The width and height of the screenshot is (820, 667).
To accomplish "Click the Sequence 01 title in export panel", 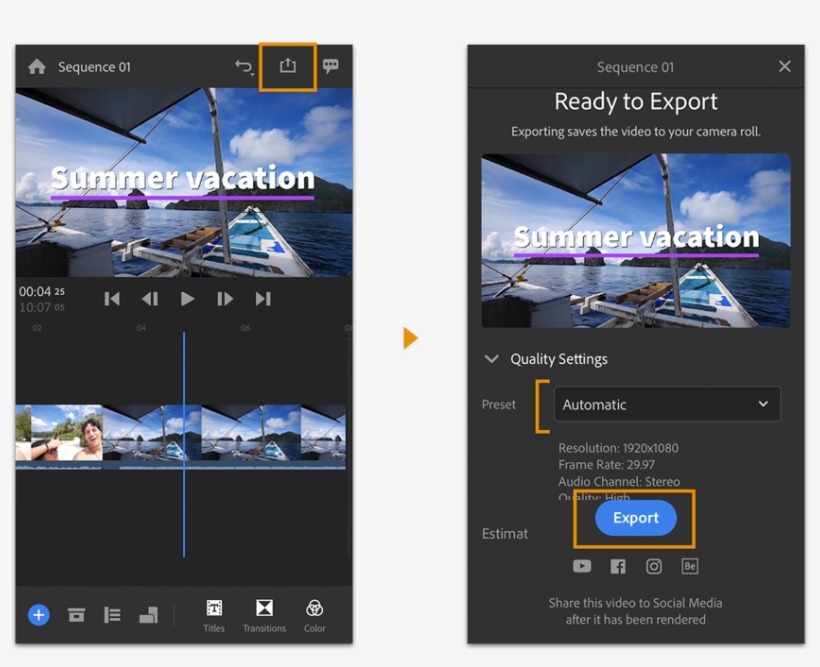I will pyautogui.click(x=635, y=66).
